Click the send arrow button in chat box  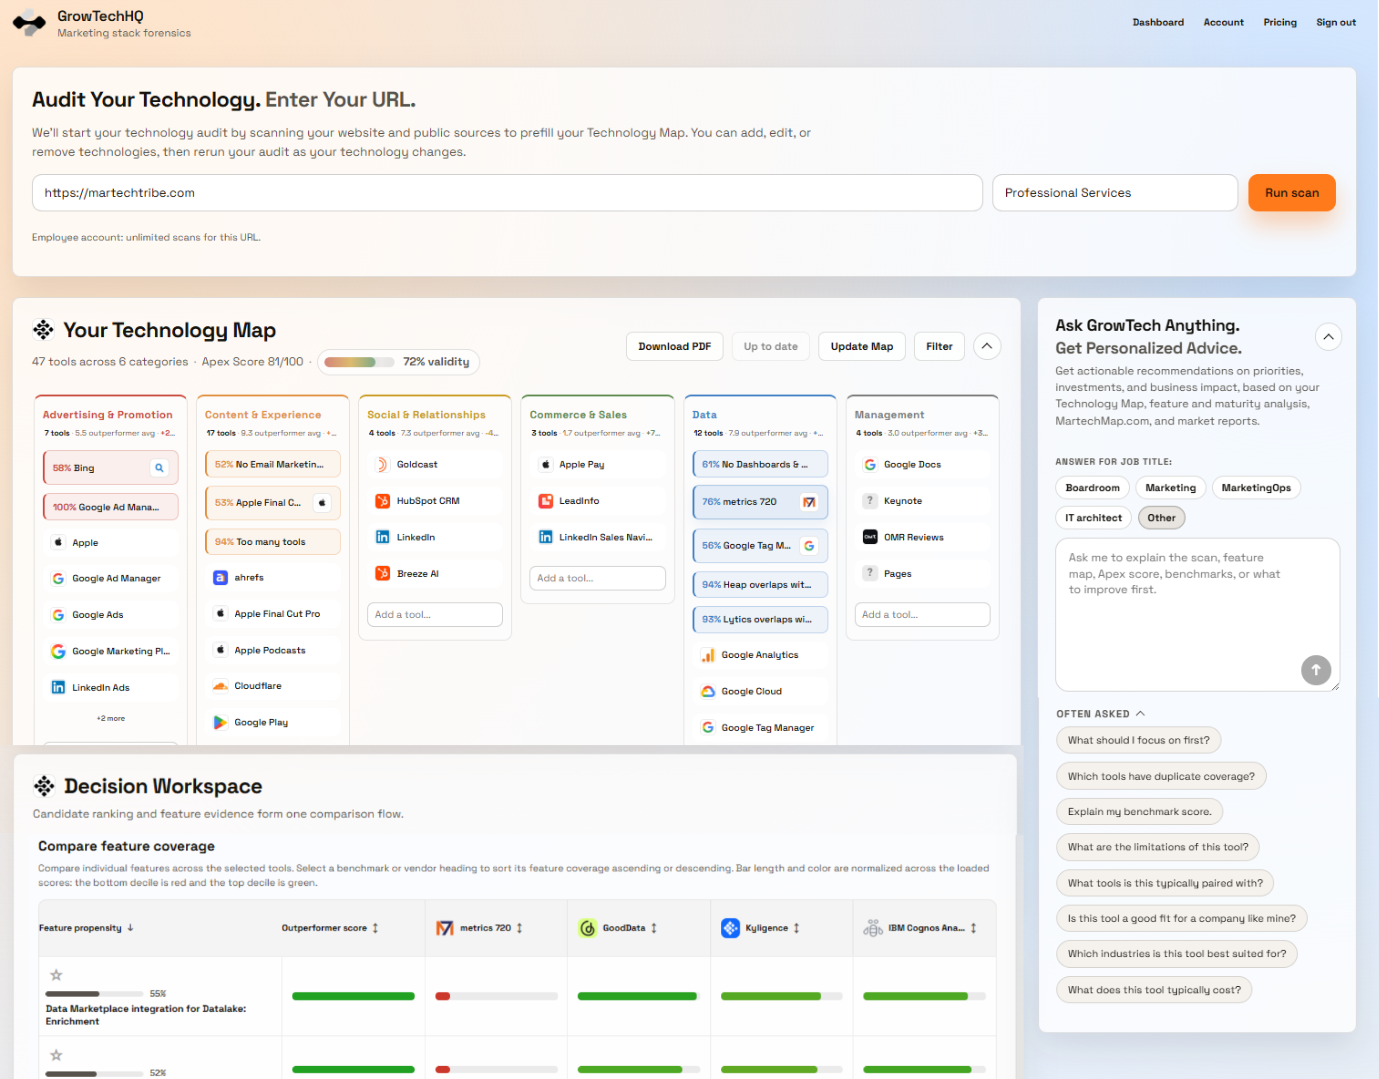[1316, 670]
